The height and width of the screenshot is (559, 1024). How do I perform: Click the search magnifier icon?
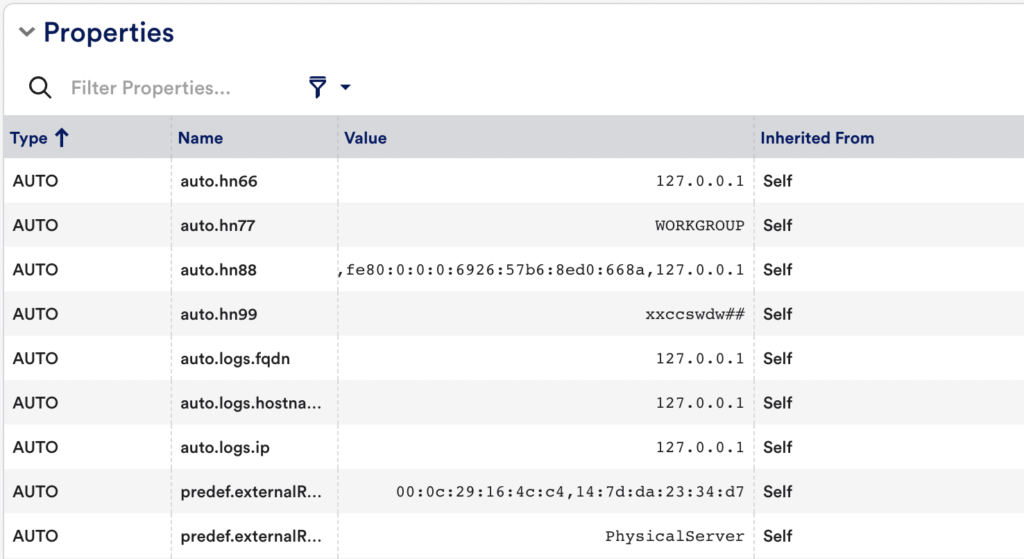[x=40, y=88]
